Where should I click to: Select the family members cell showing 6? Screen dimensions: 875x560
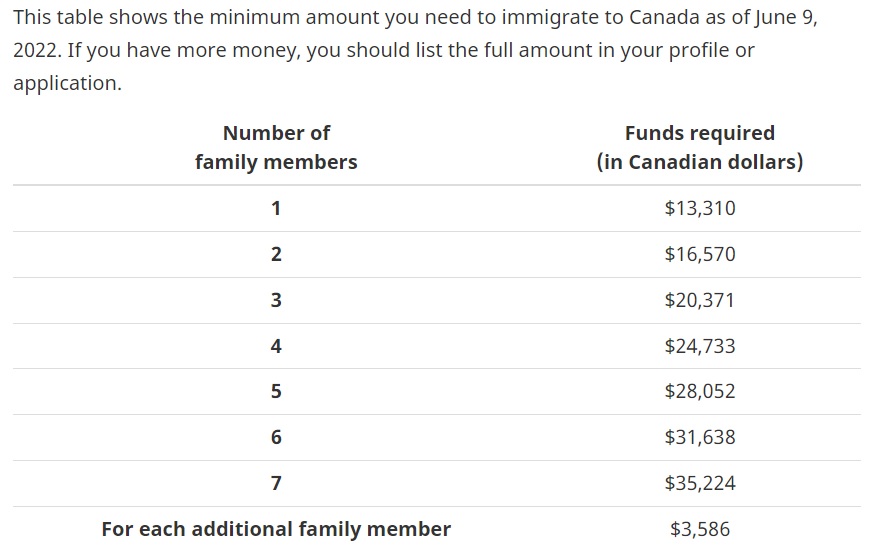(276, 438)
